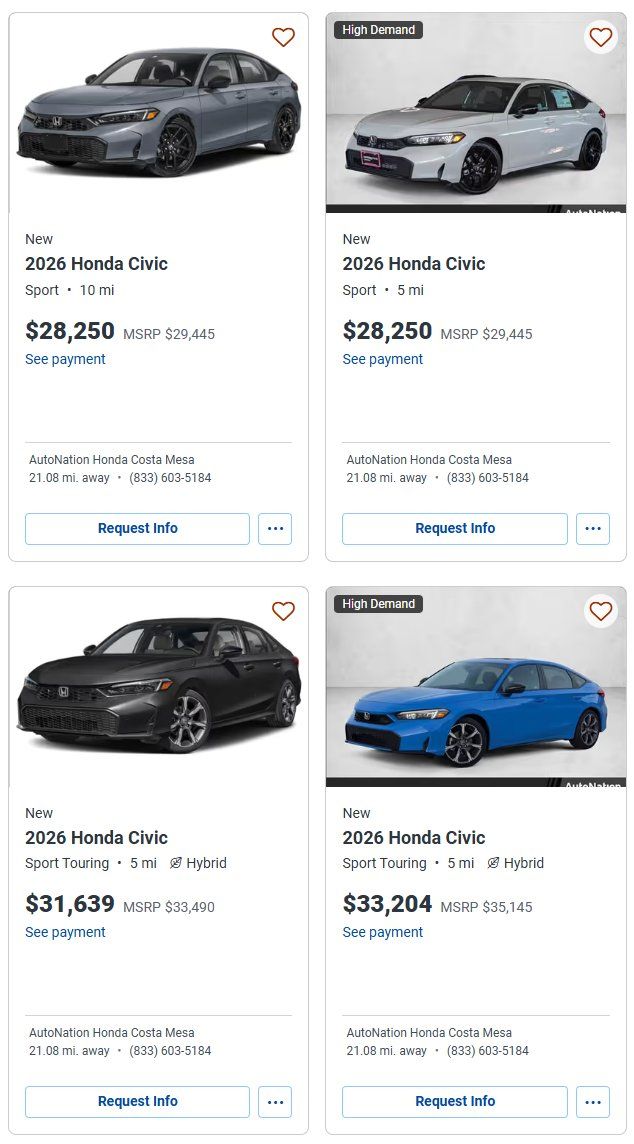See payment for the 10 mi Civic Sport
634x1144 pixels.
(65, 359)
